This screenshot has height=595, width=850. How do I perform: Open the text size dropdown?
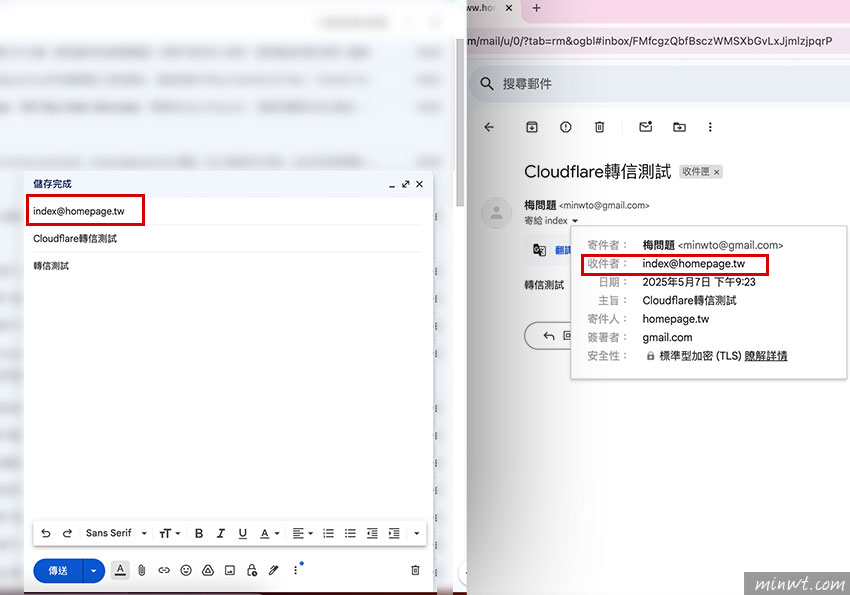click(x=169, y=534)
